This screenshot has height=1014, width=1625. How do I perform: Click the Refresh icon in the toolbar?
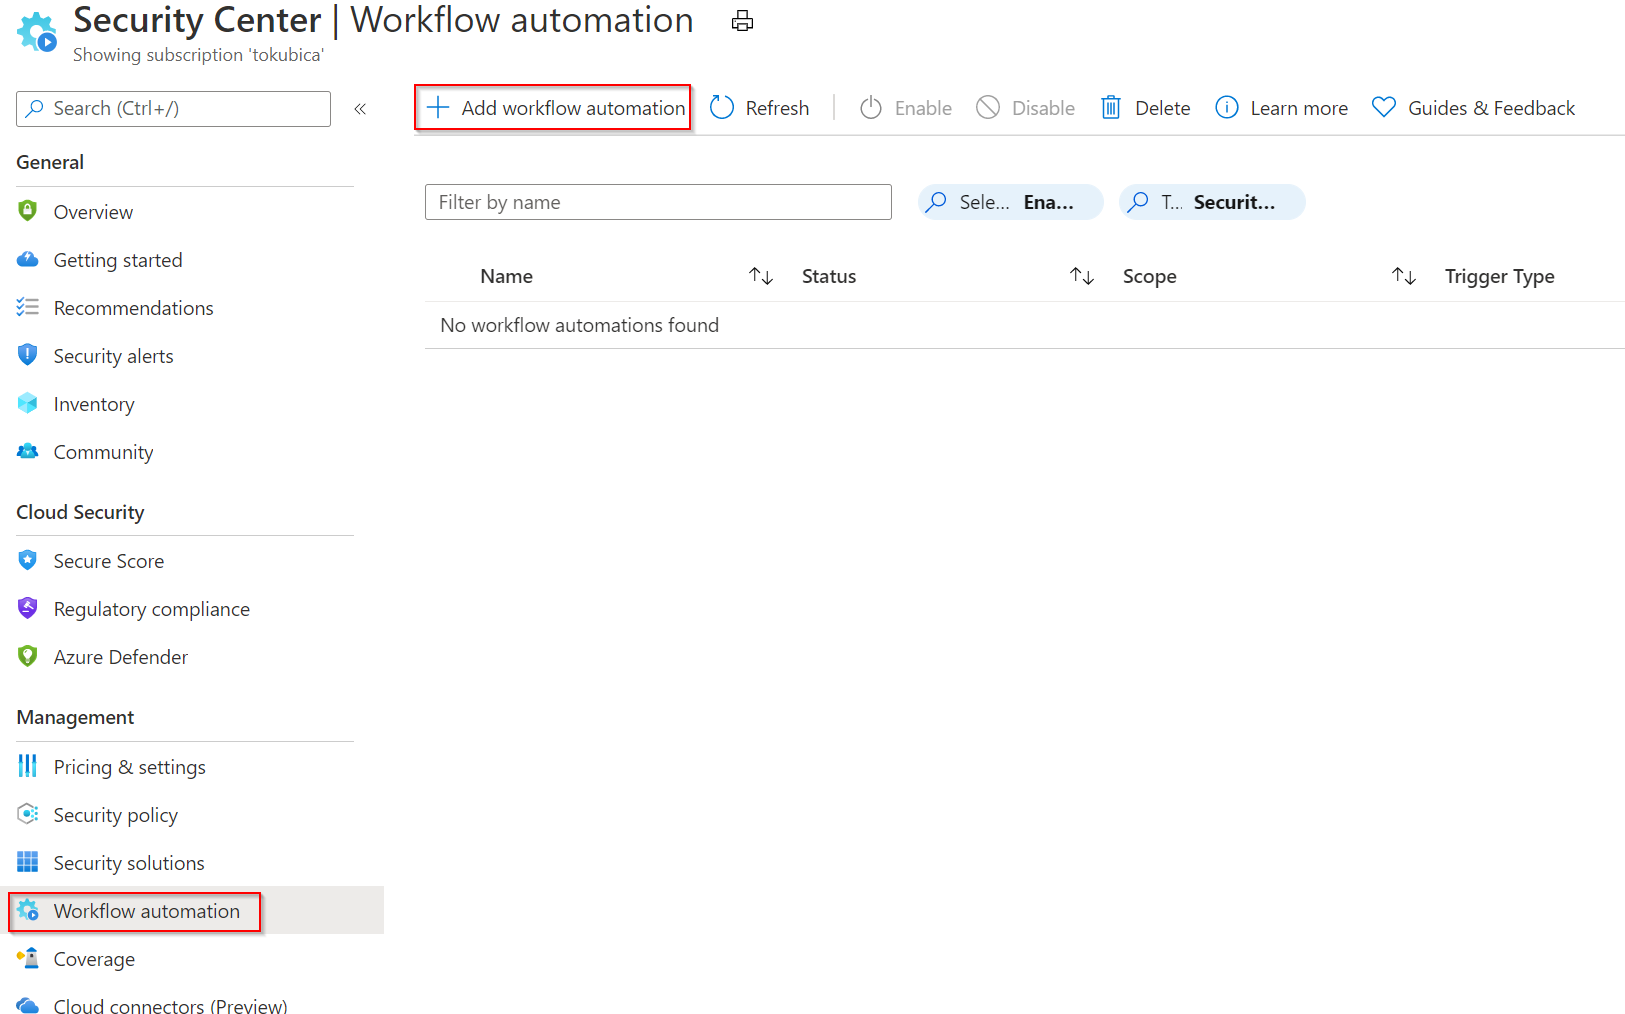pos(722,108)
